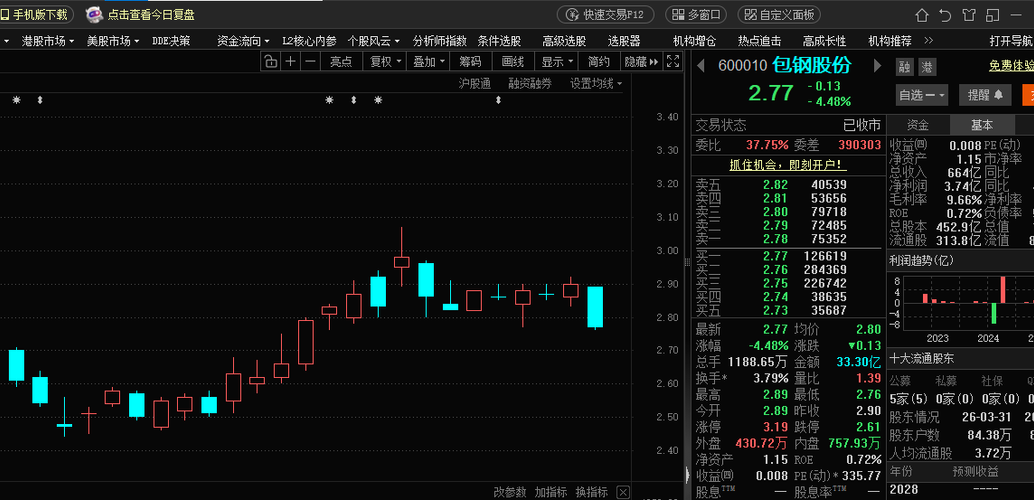Click 改参数 to edit indicator parameters
Screen dimensions: 1034x500
click(x=510, y=492)
